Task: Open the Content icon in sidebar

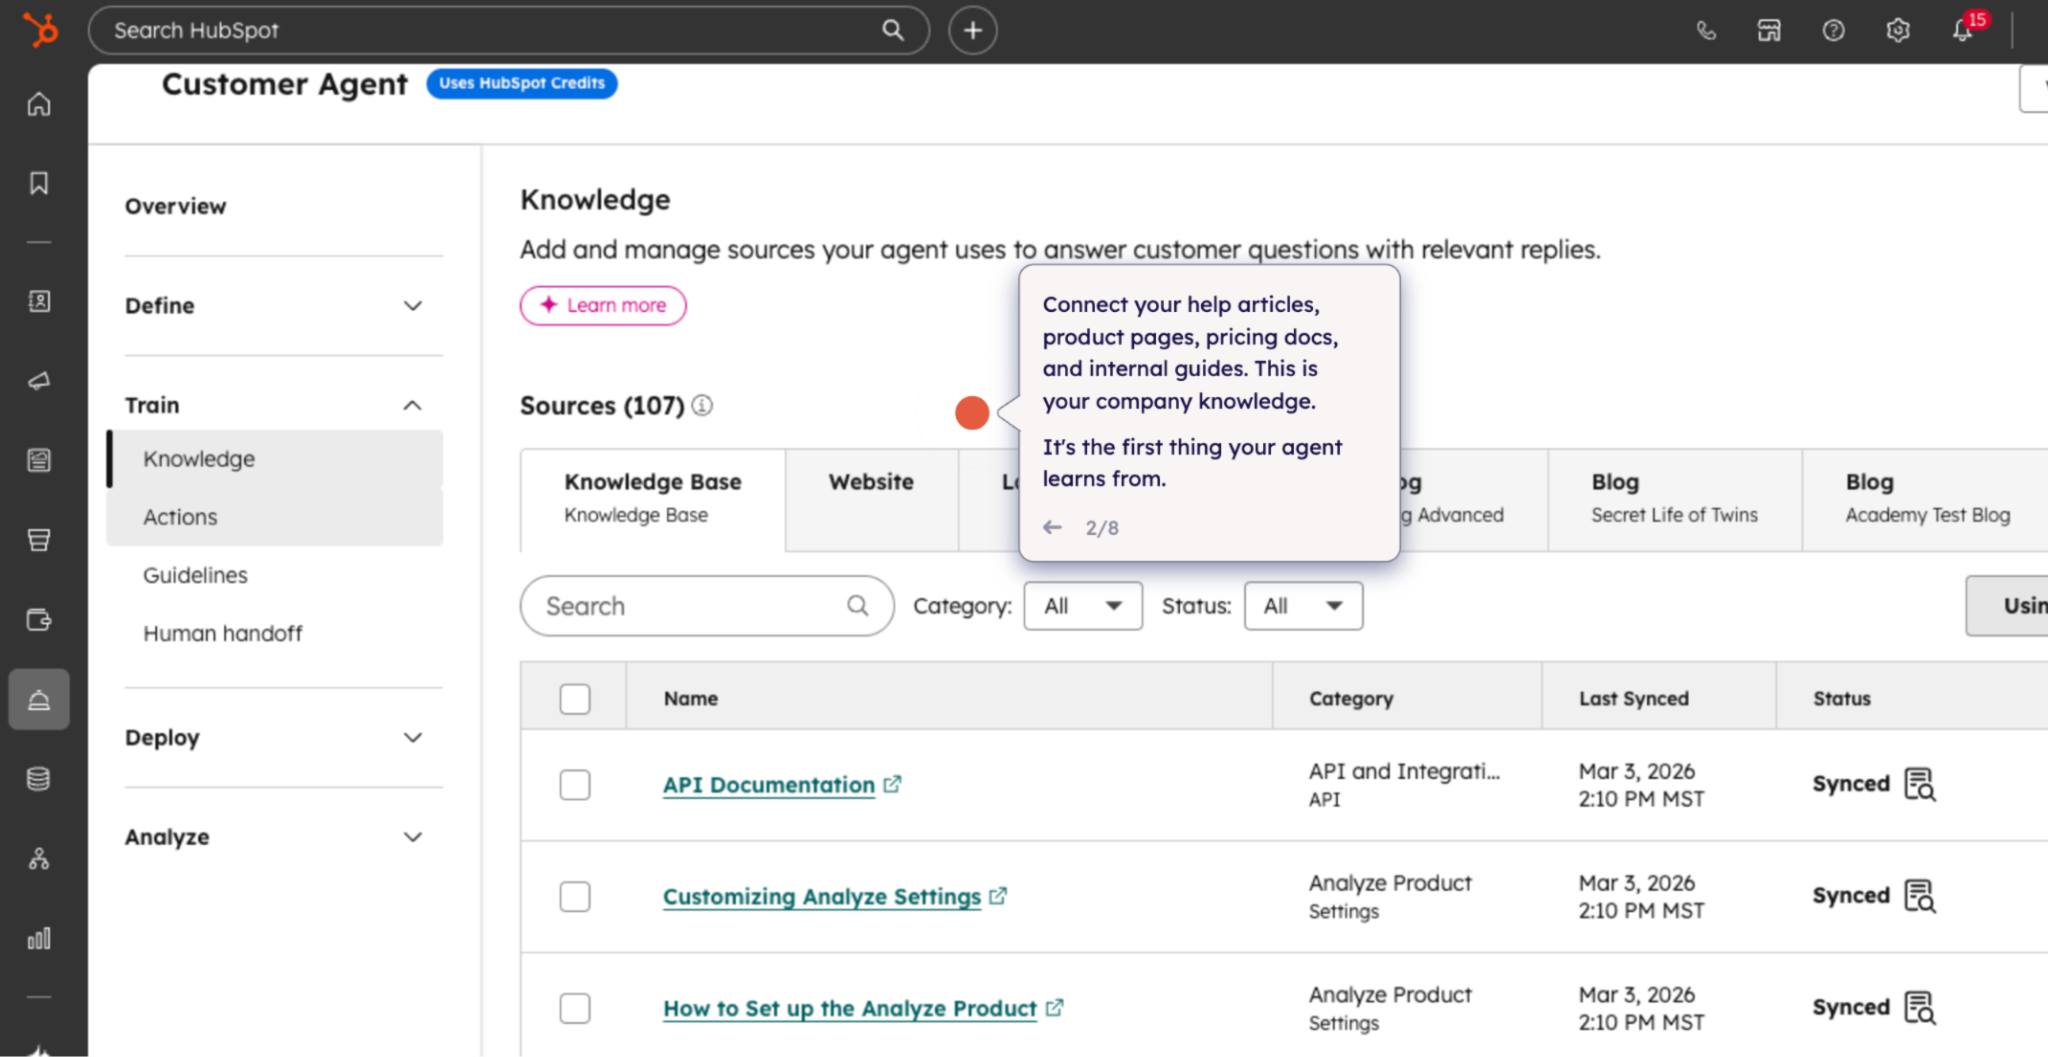Action: click(x=39, y=460)
